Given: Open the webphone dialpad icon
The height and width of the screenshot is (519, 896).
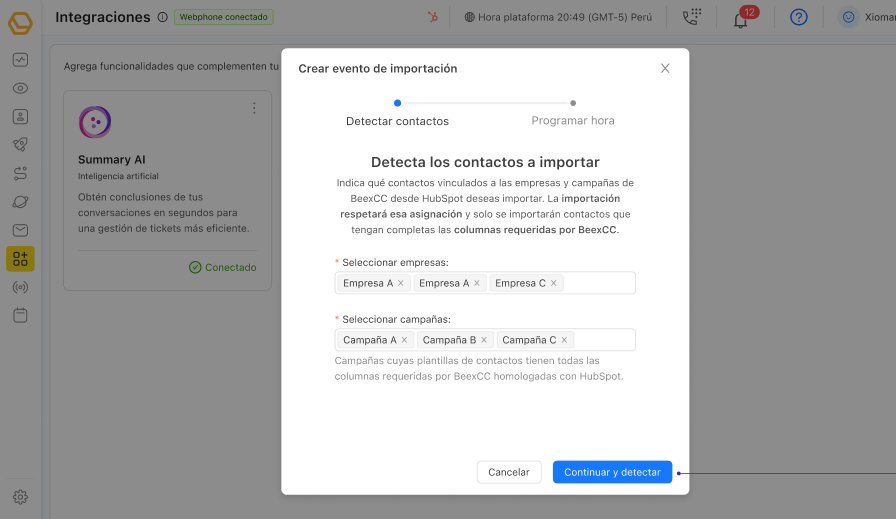Looking at the screenshot, I should pyautogui.click(x=691, y=17).
